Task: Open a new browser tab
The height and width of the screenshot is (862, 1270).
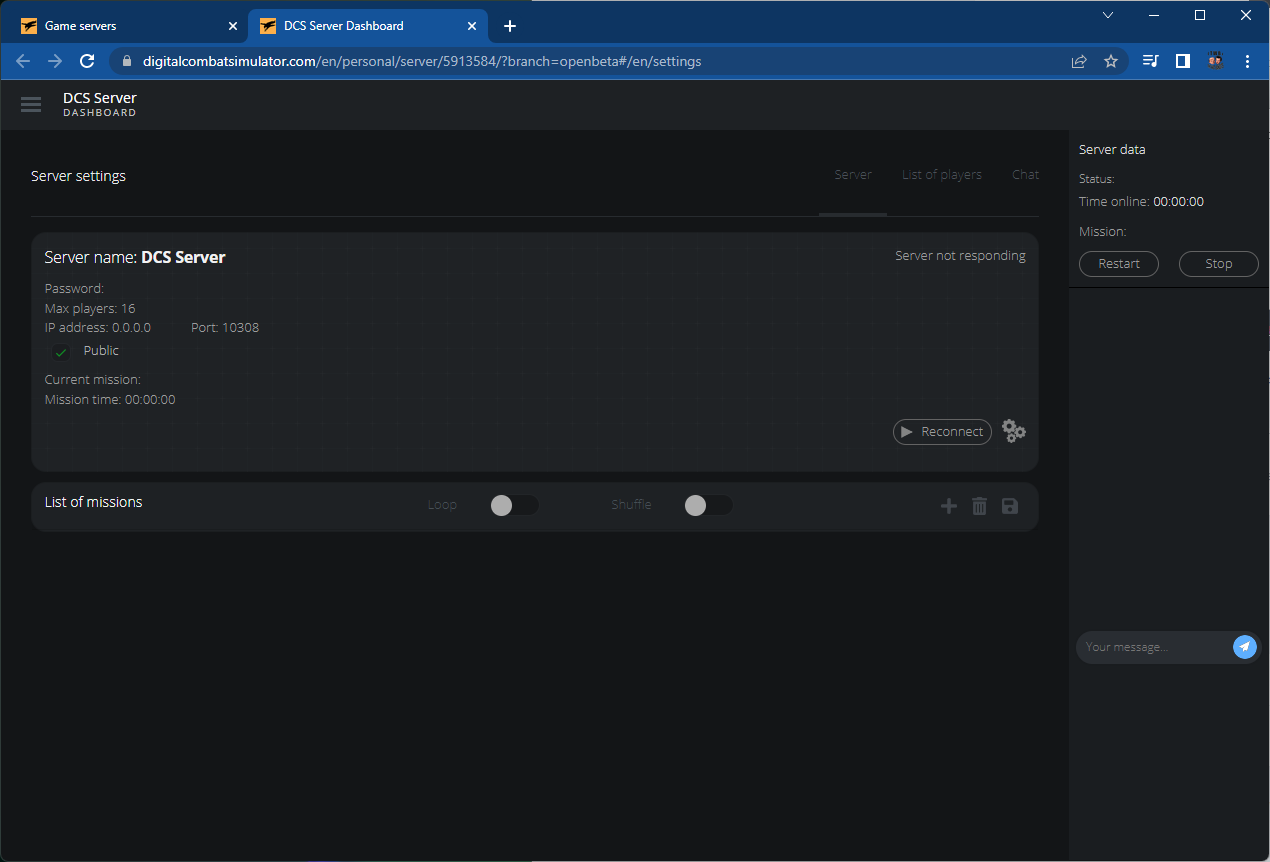Action: click(510, 26)
